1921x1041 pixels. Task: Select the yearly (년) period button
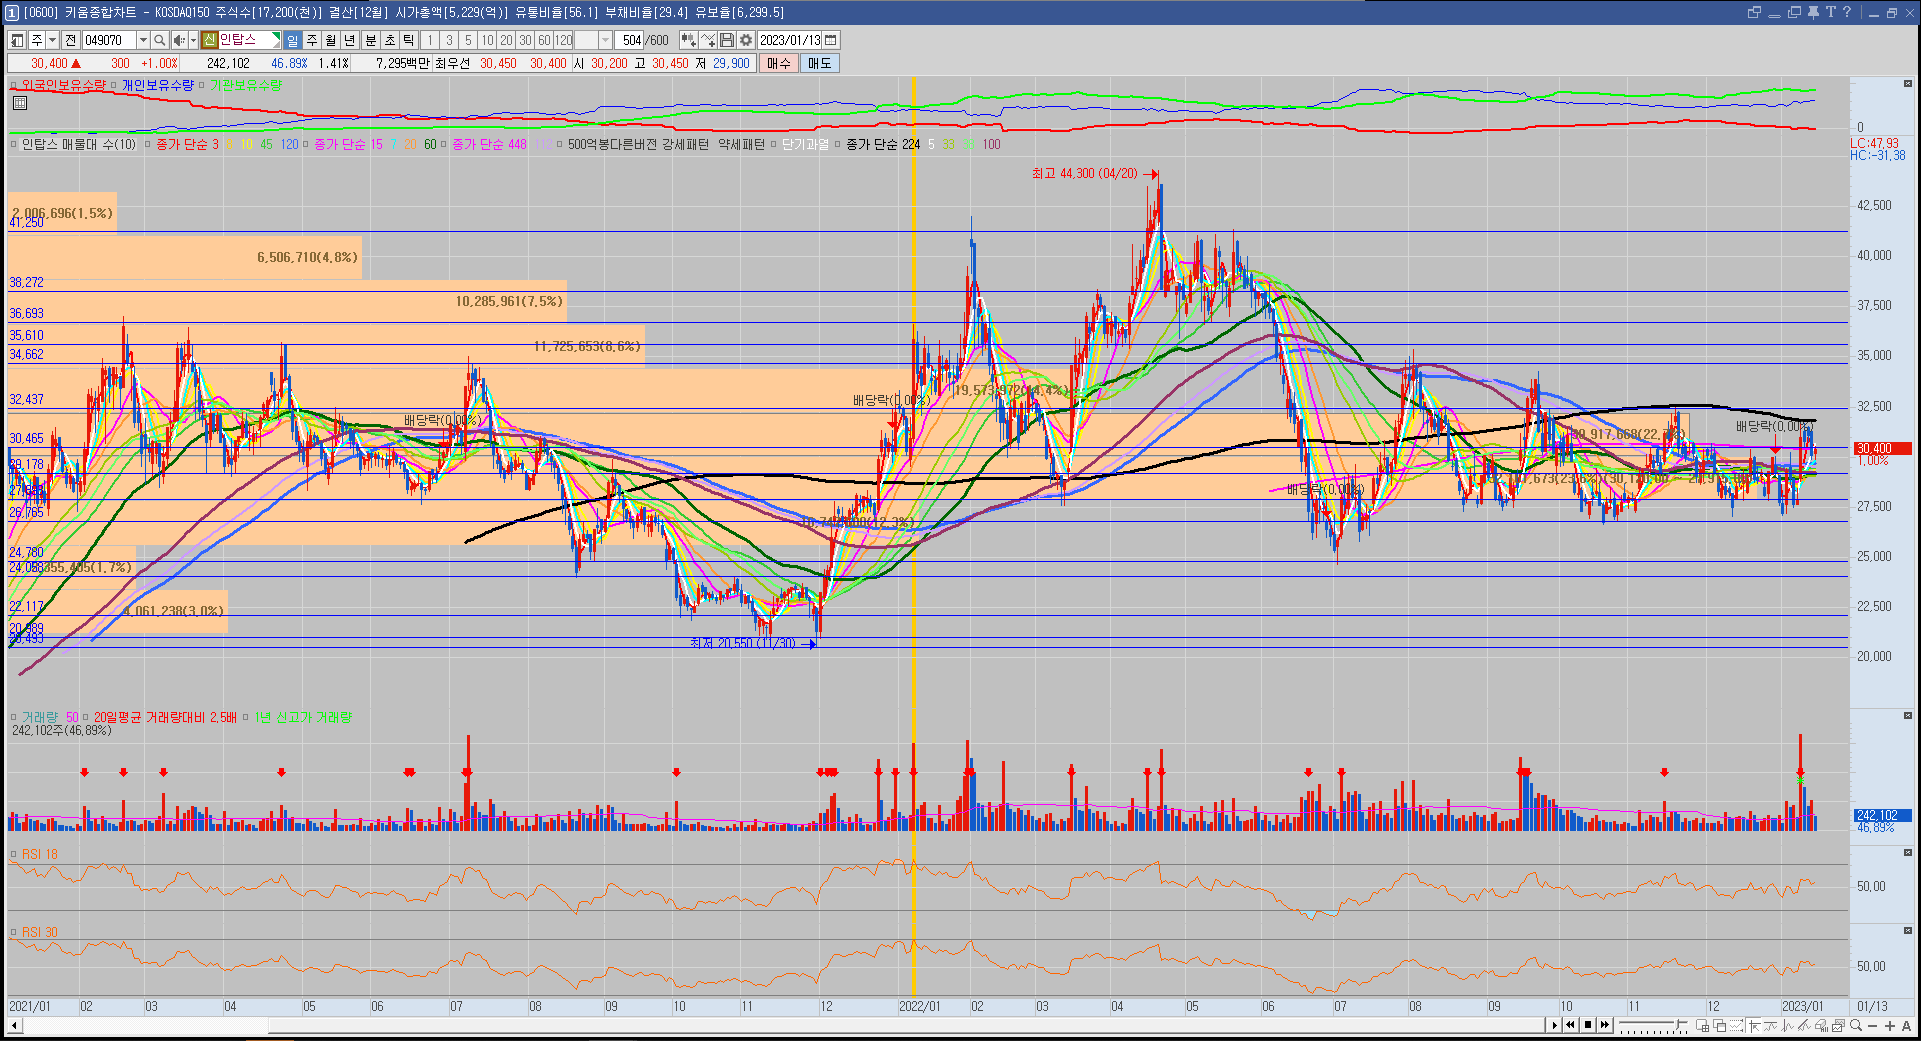pyautogui.click(x=349, y=40)
